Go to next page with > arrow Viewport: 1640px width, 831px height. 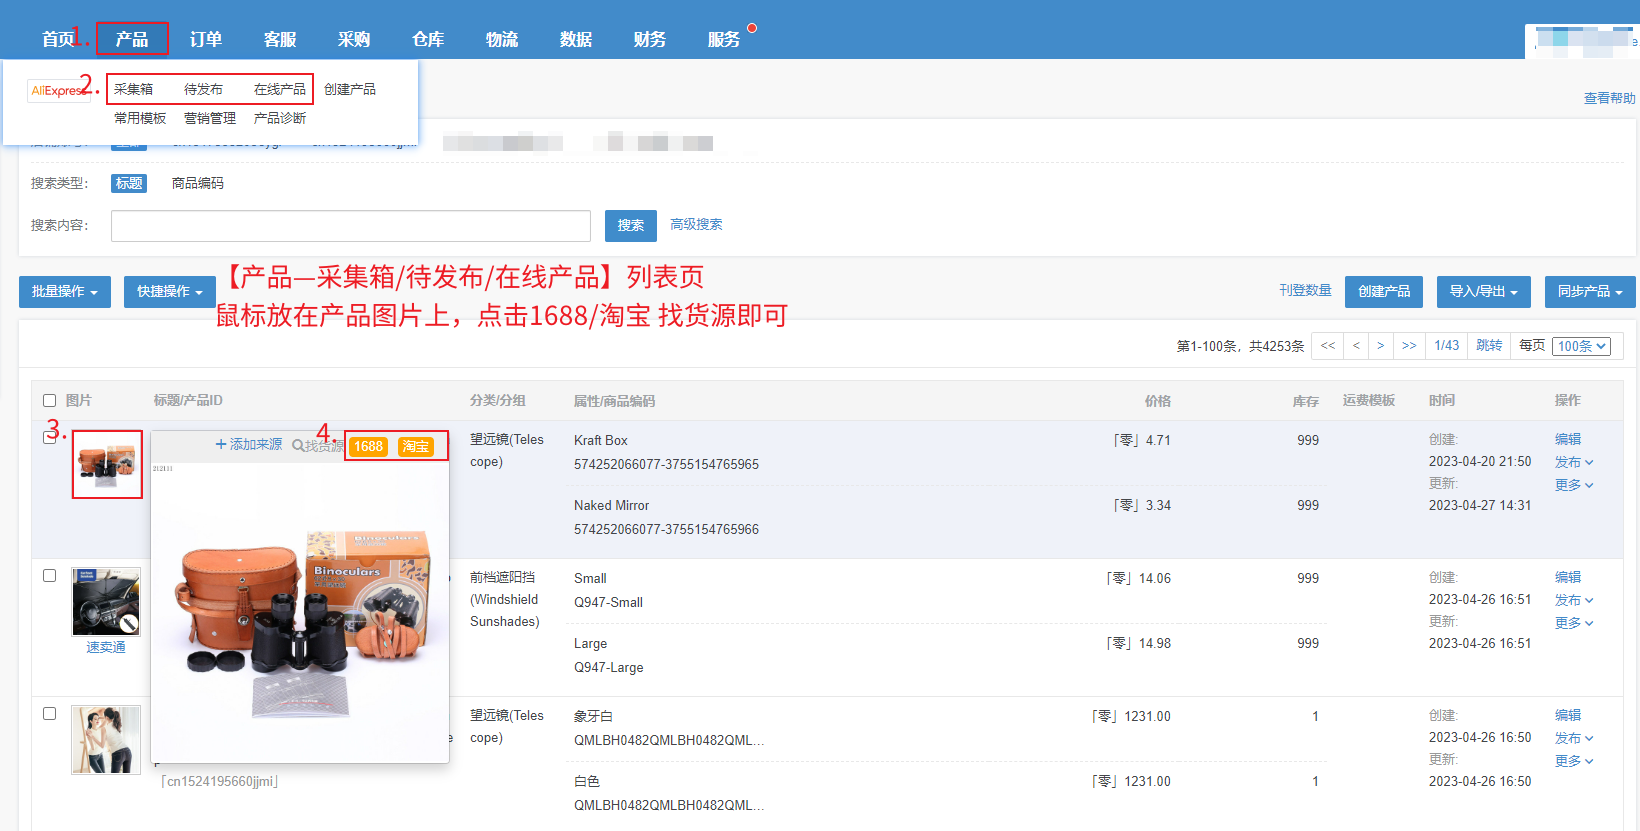[x=1380, y=345]
